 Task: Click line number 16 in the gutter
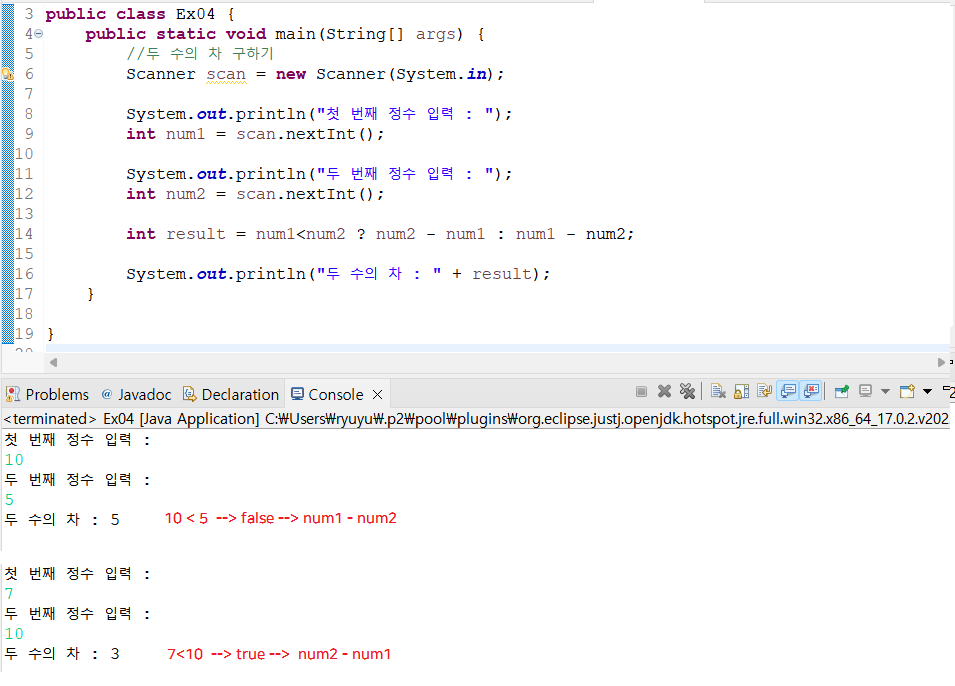pyautogui.click(x=24, y=274)
